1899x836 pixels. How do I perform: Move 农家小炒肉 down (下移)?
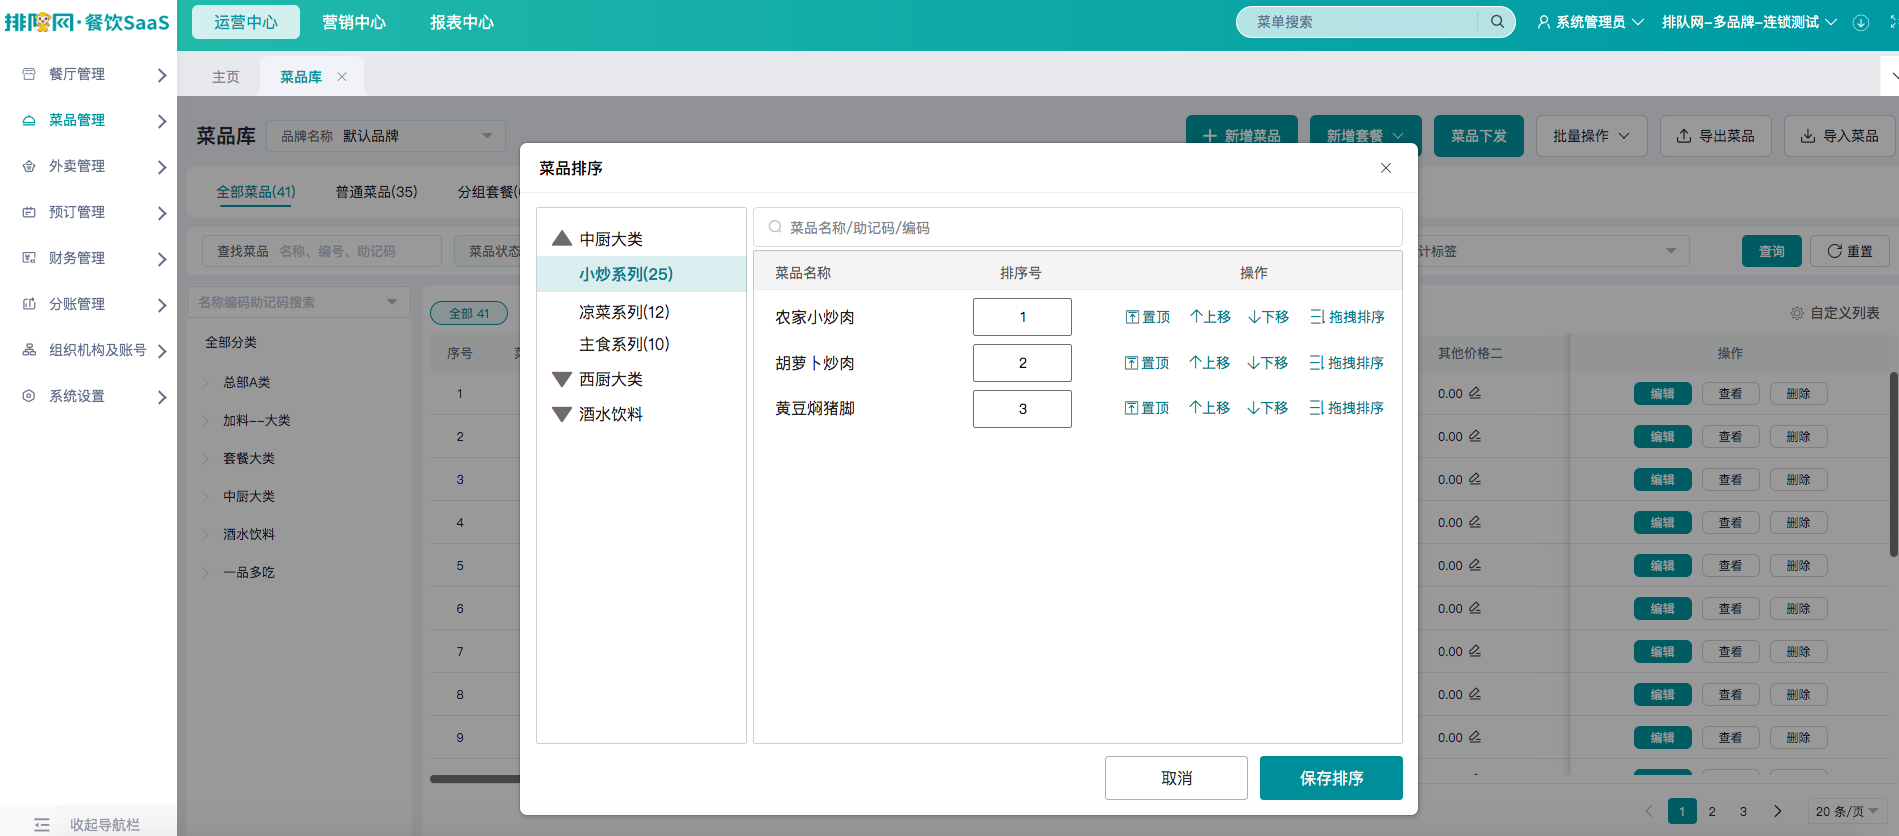pos(1269,317)
